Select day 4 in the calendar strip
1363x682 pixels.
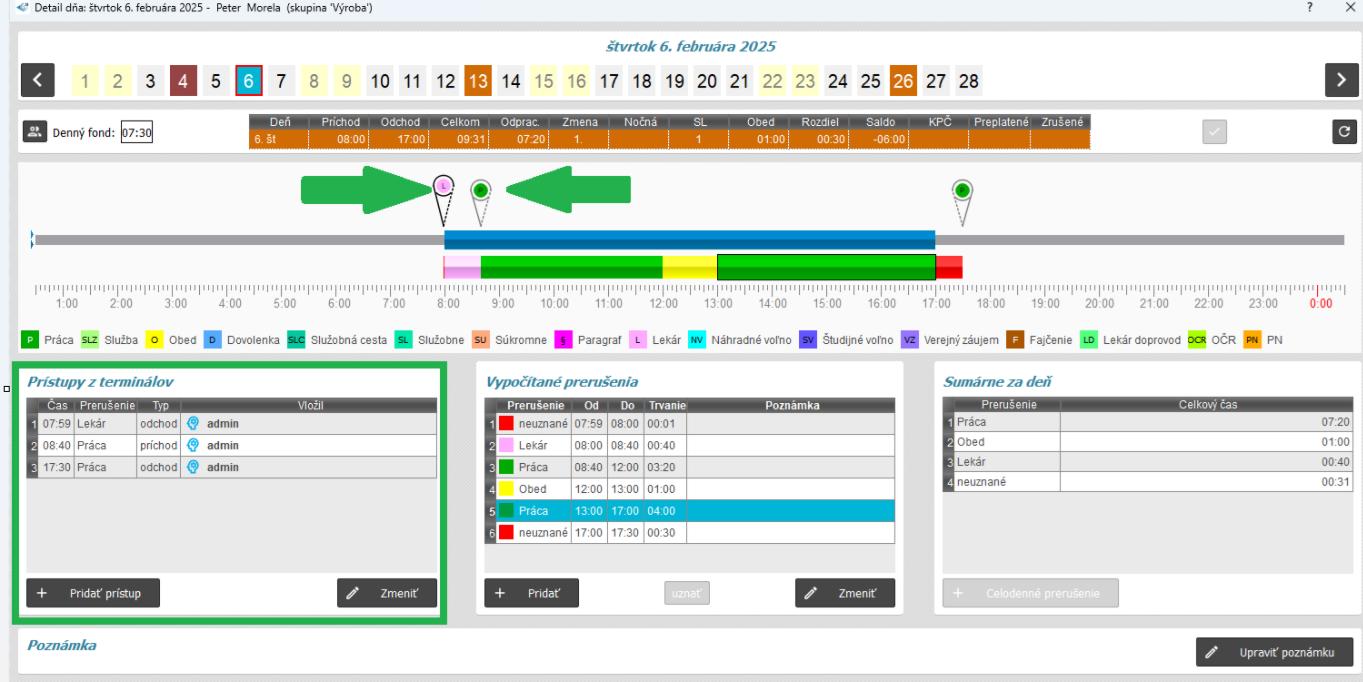pos(183,80)
